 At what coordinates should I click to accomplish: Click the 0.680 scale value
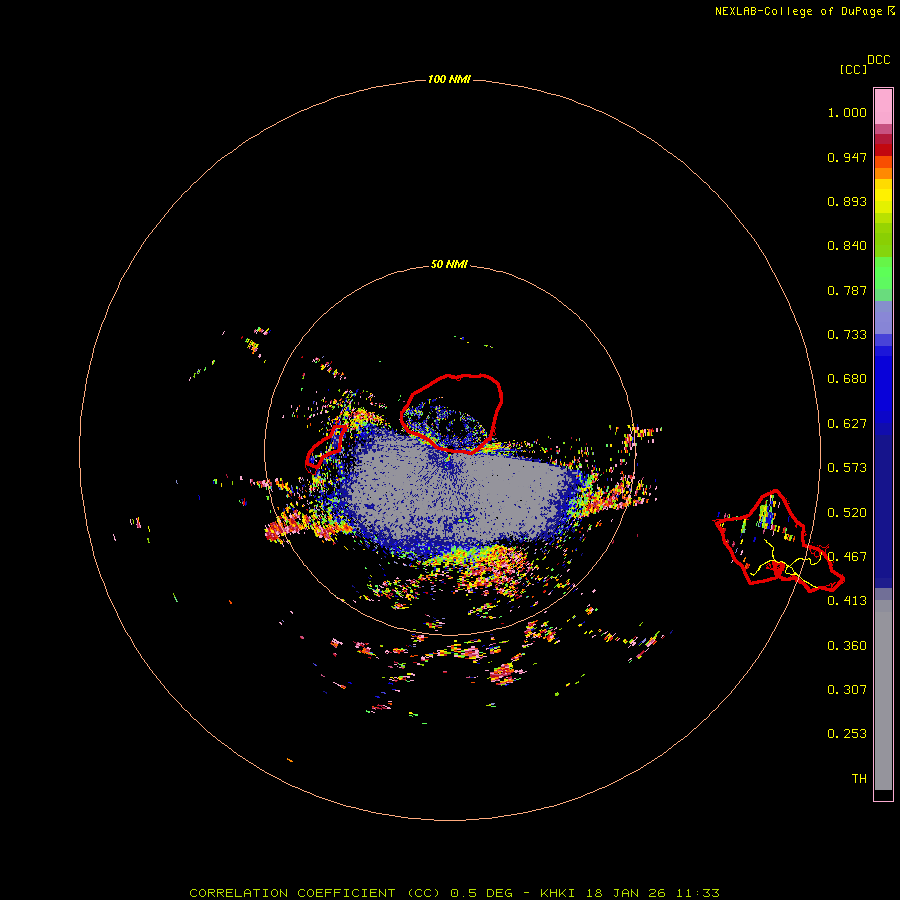coord(847,379)
